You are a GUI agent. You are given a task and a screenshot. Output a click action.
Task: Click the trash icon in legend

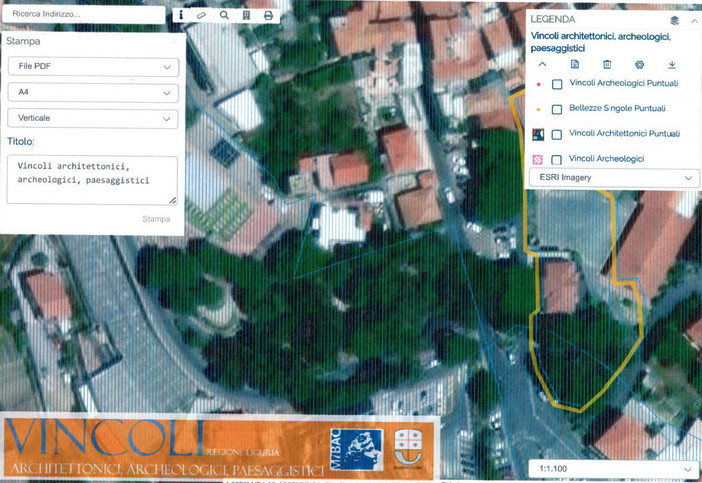(607, 64)
